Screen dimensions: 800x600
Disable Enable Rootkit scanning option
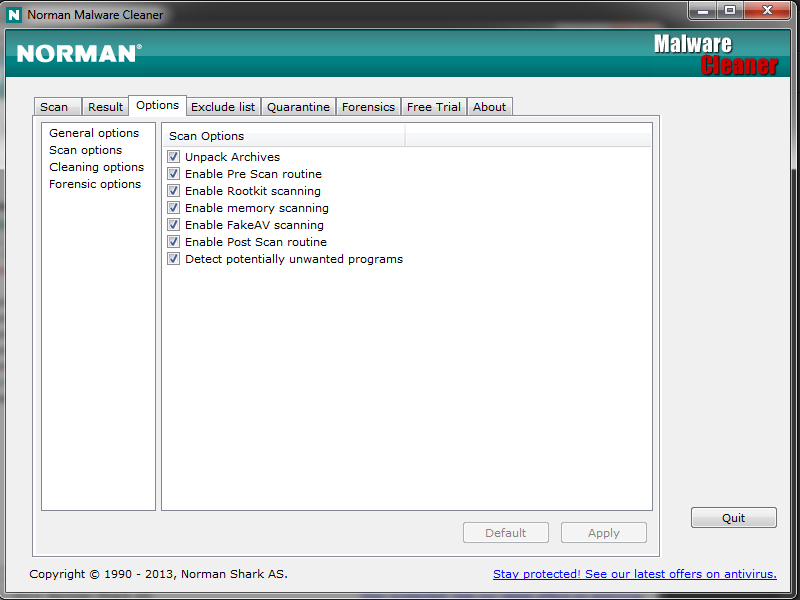tap(174, 191)
